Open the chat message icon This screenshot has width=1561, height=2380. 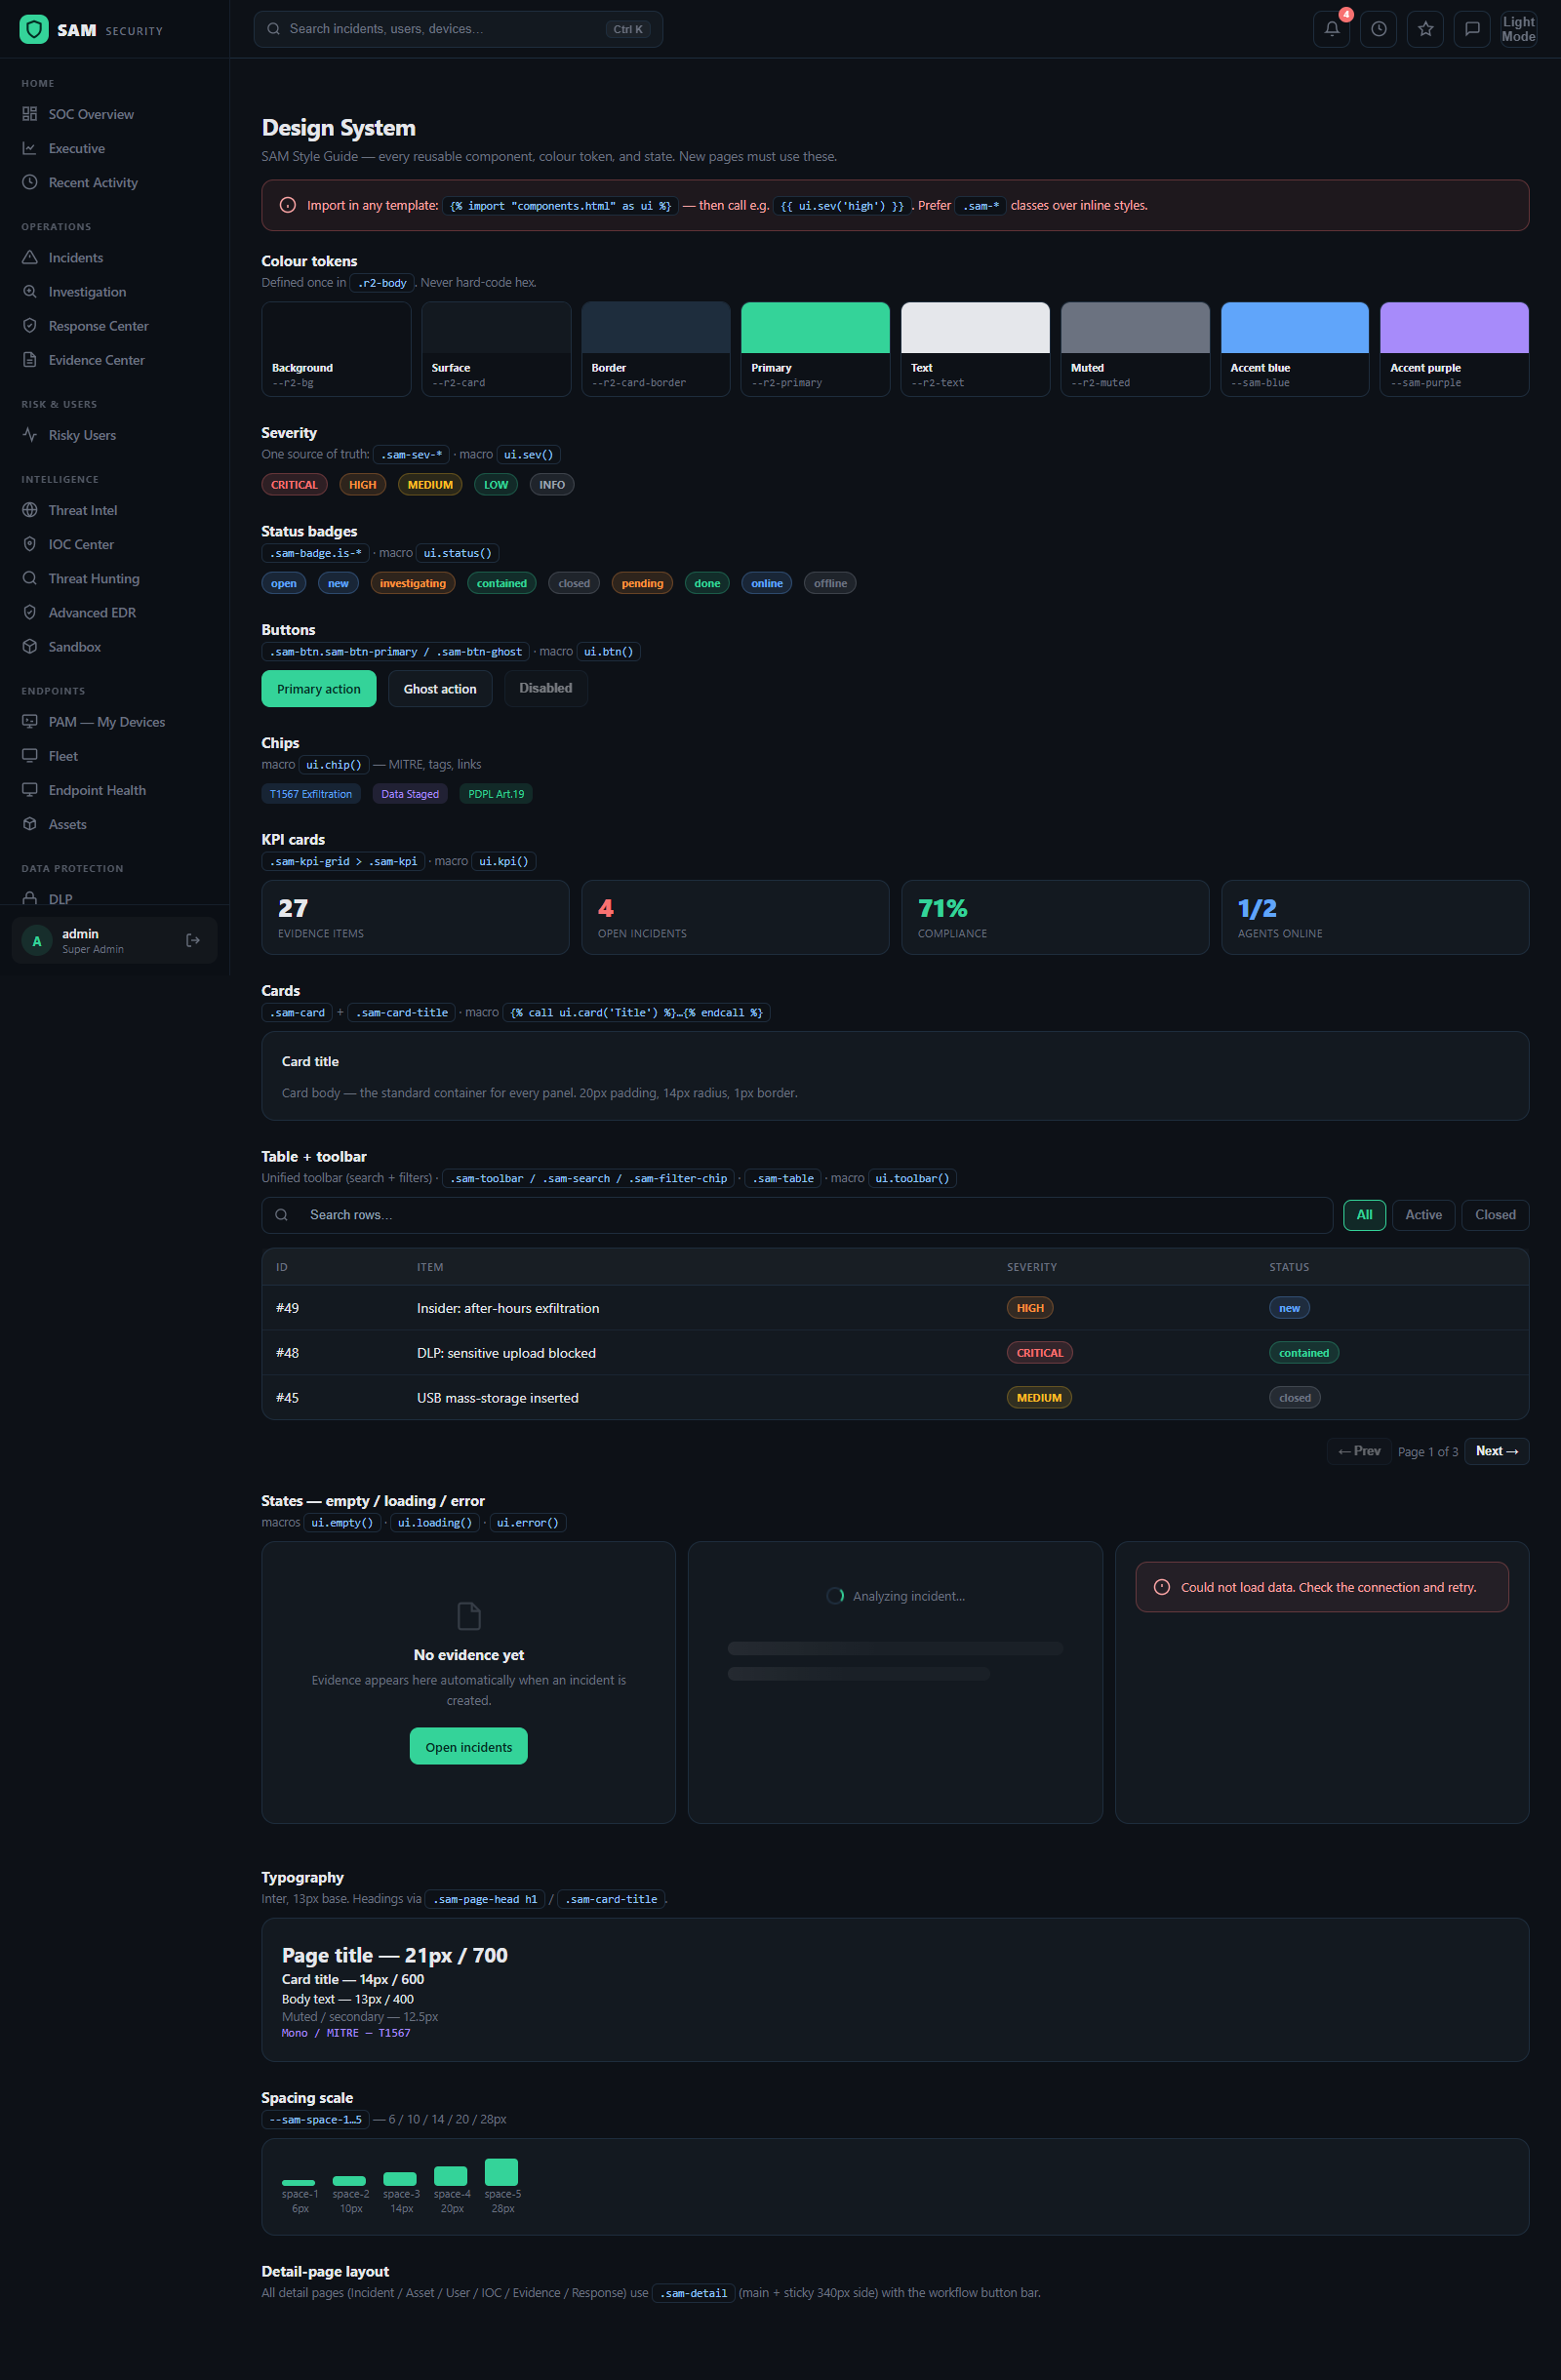coord(1472,29)
